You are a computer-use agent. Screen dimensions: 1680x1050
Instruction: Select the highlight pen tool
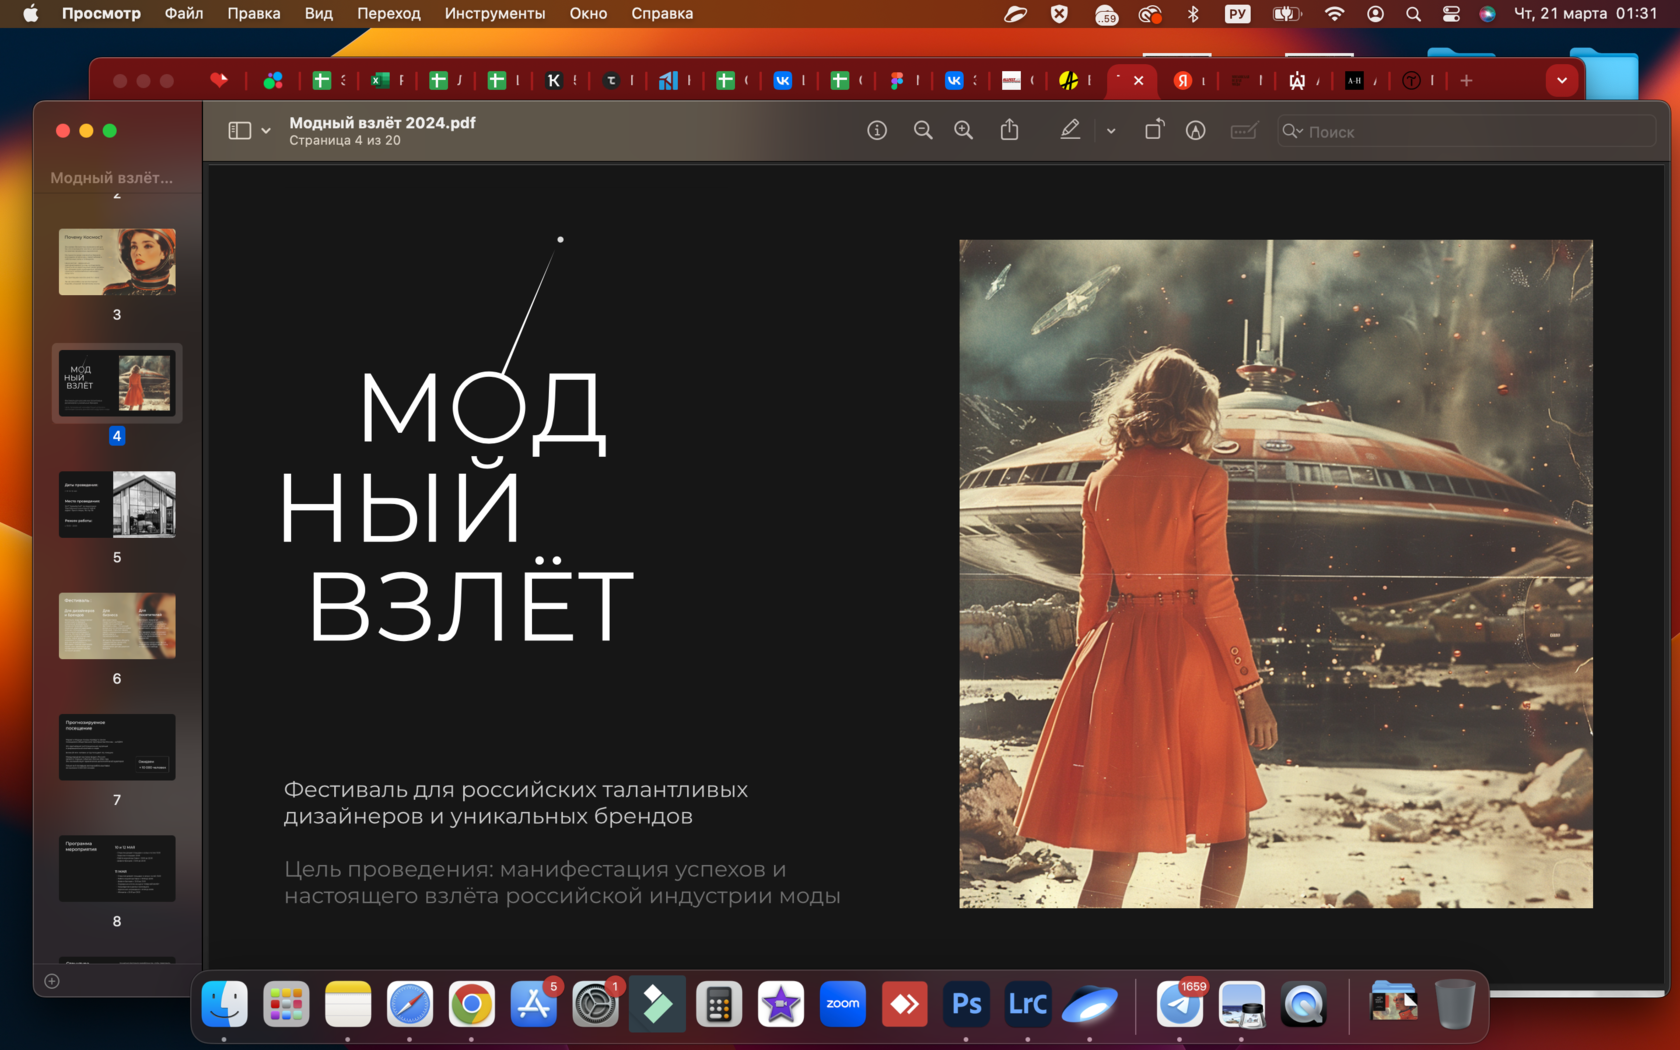(x=1070, y=130)
